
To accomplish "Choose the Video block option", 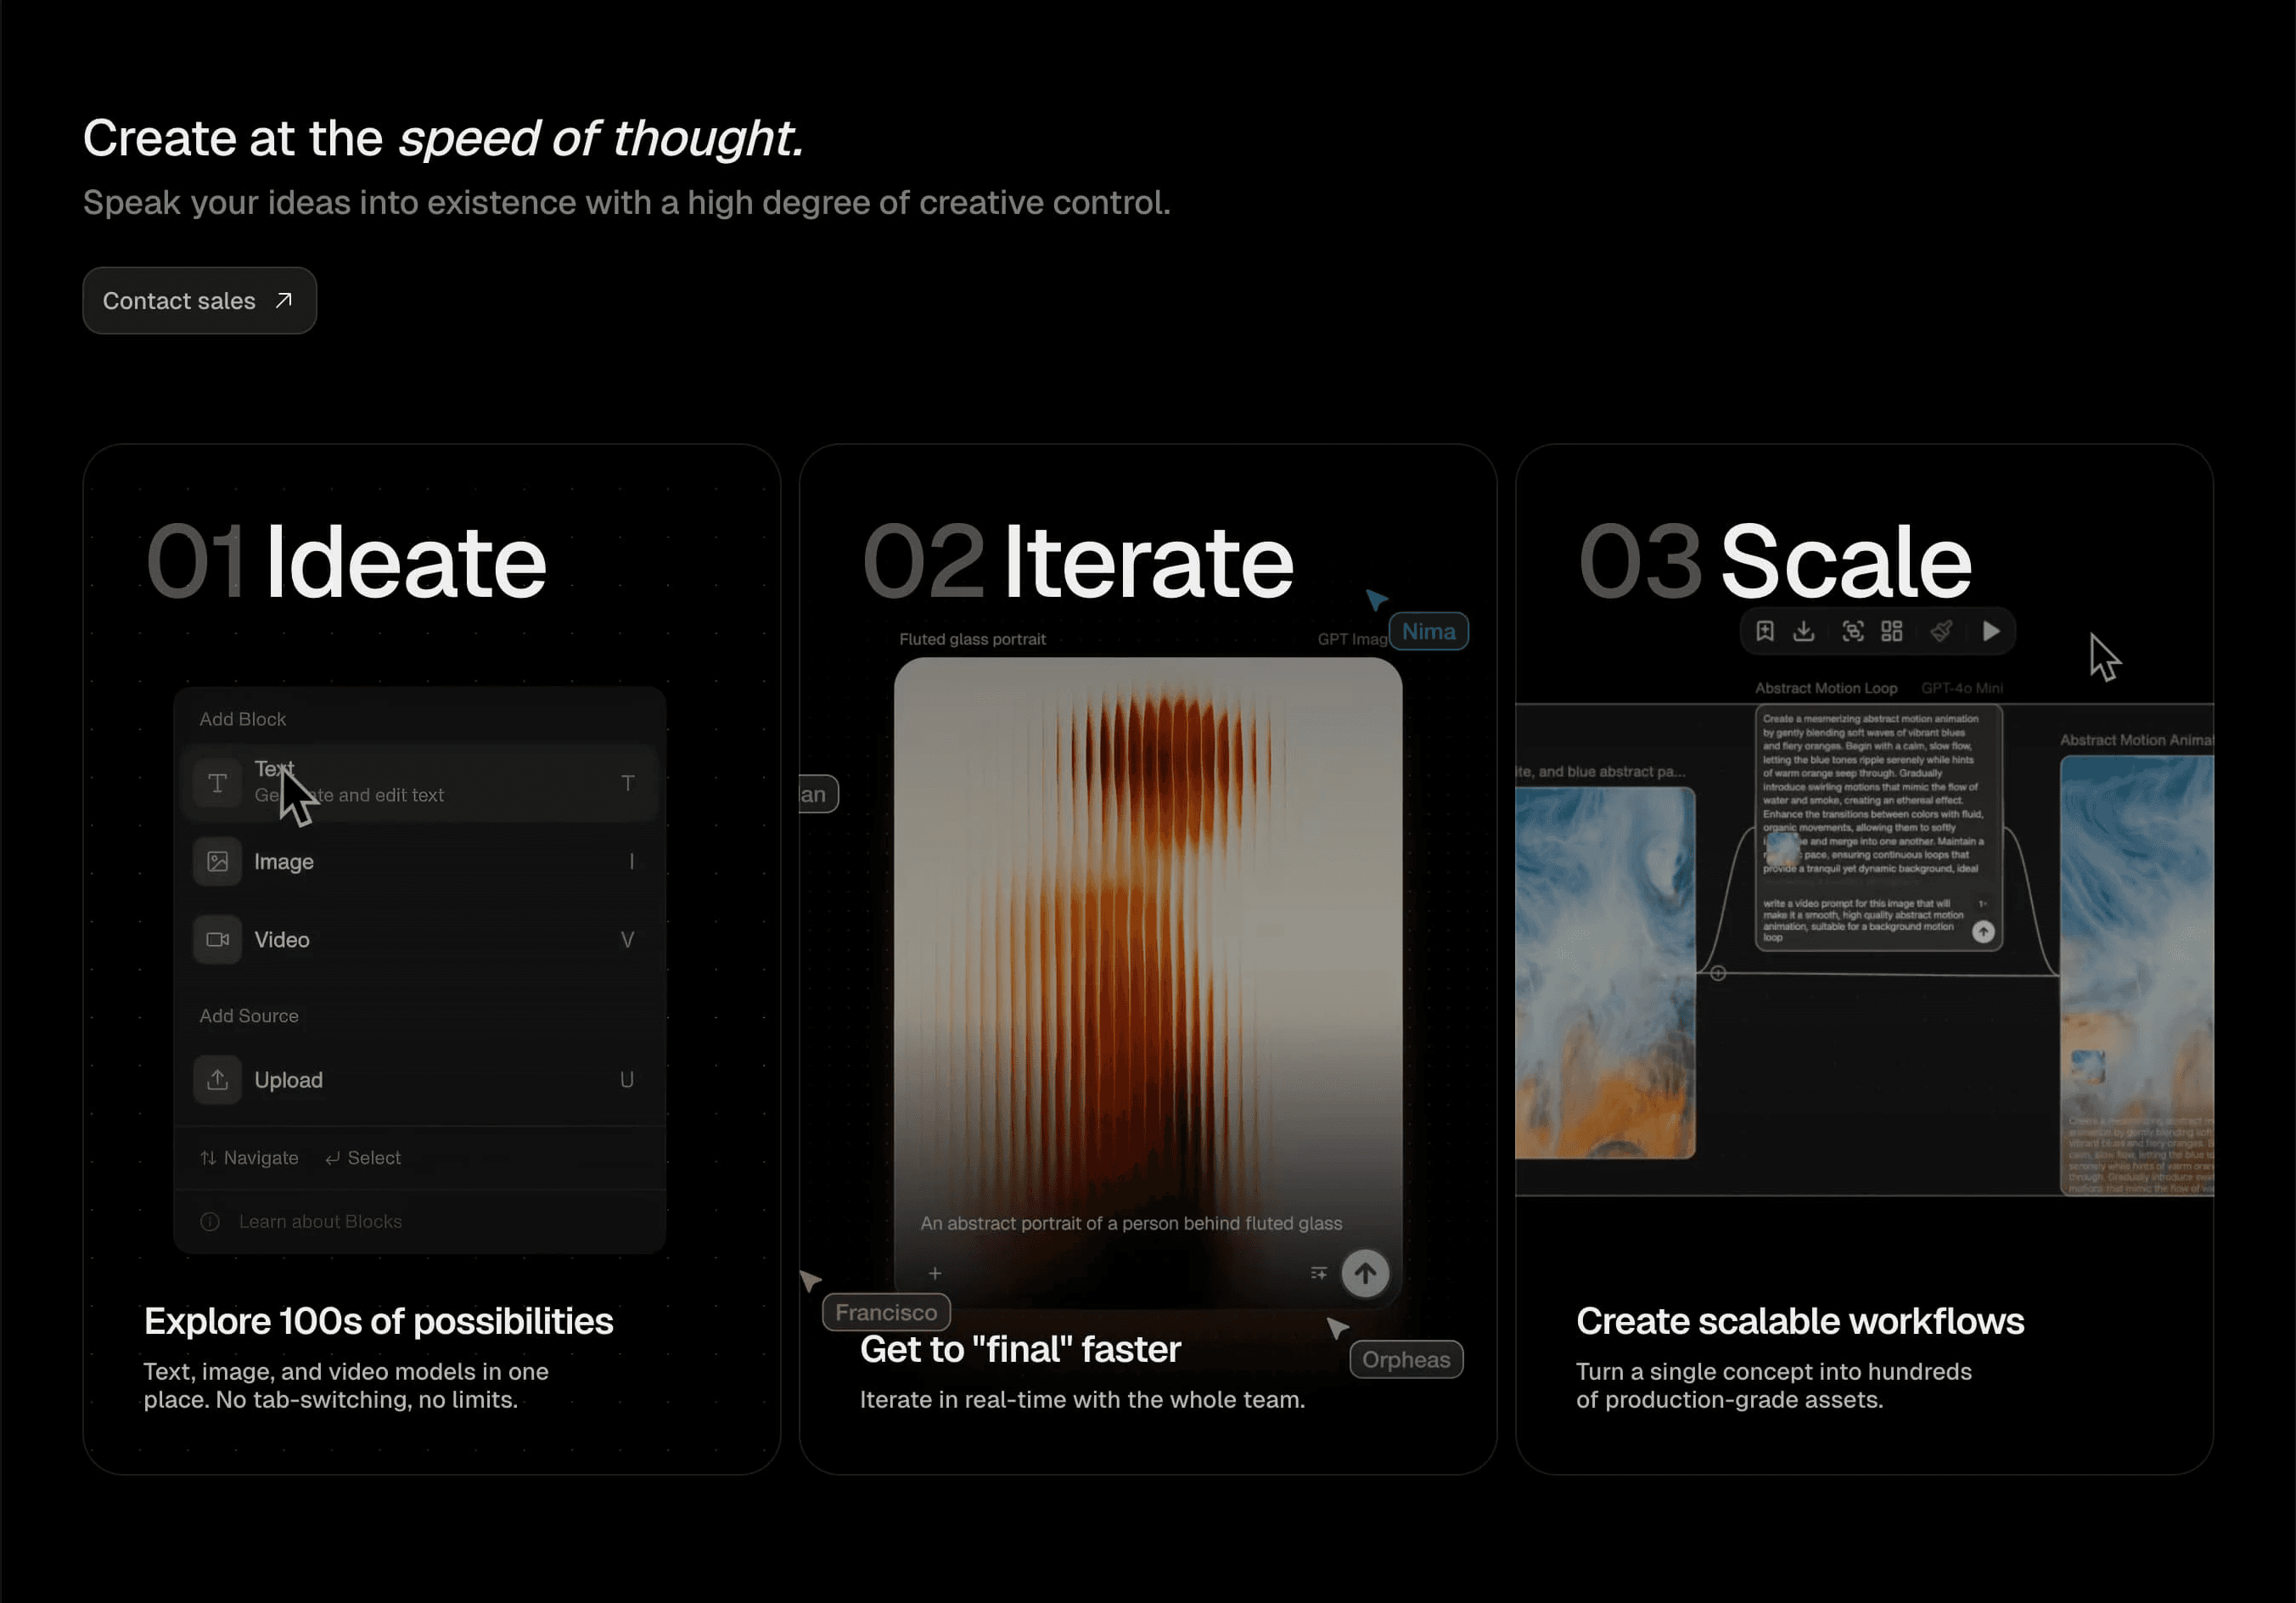I will tap(420, 939).
